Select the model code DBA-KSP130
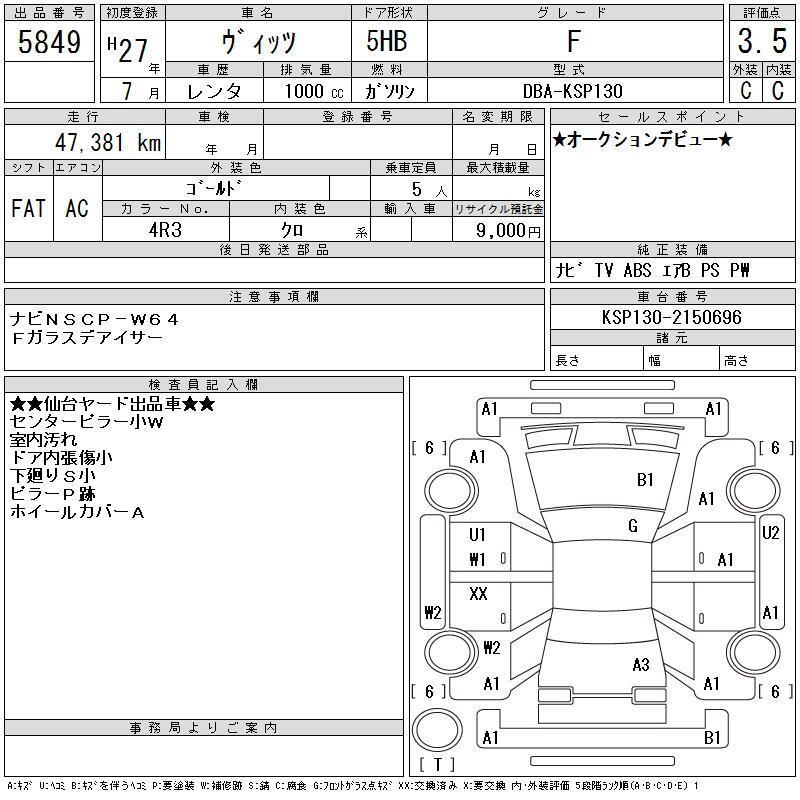 pyautogui.click(x=573, y=91)
